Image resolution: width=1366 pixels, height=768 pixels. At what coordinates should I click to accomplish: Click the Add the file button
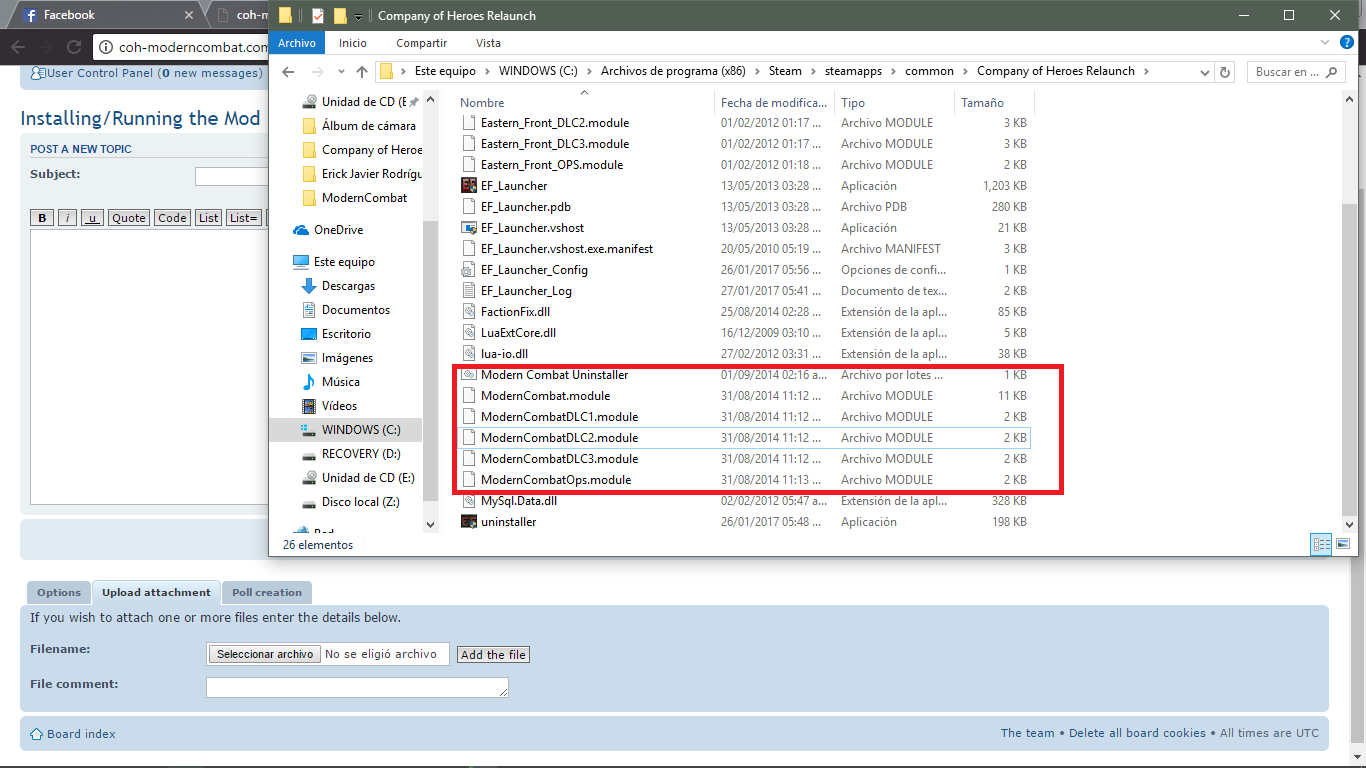point(493,655)
